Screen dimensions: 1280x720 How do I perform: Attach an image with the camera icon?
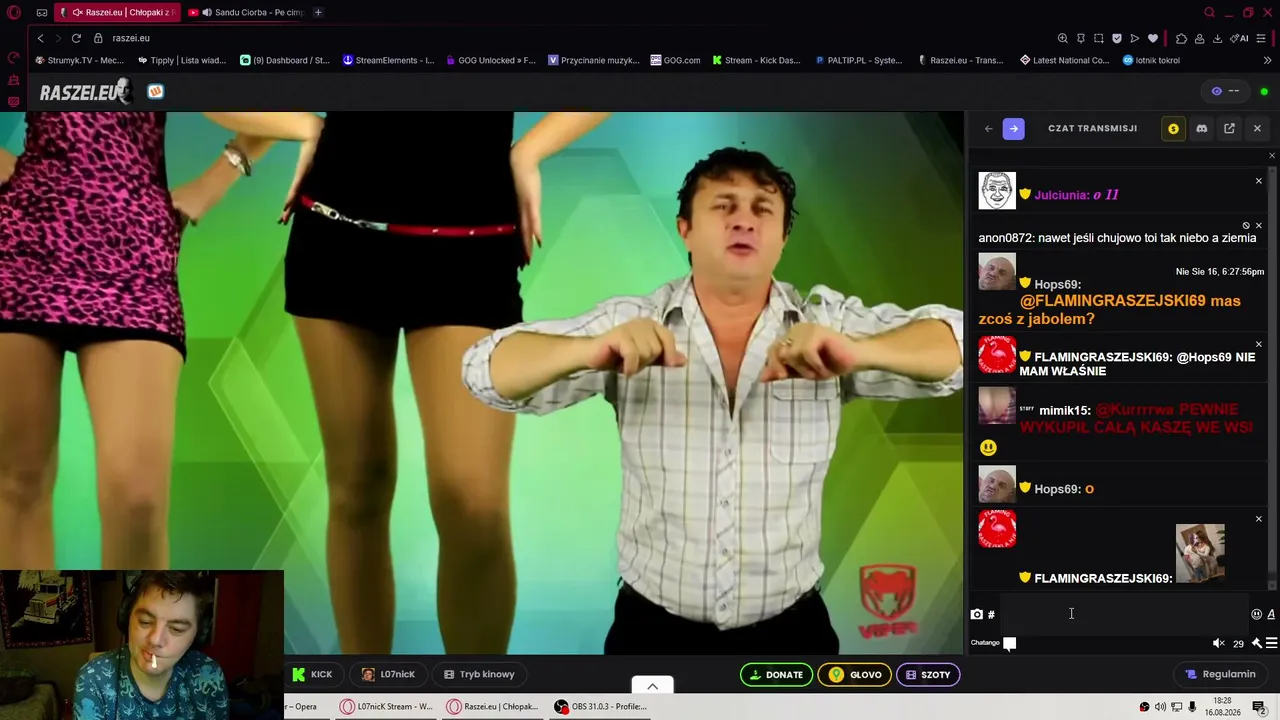(976, 614)
